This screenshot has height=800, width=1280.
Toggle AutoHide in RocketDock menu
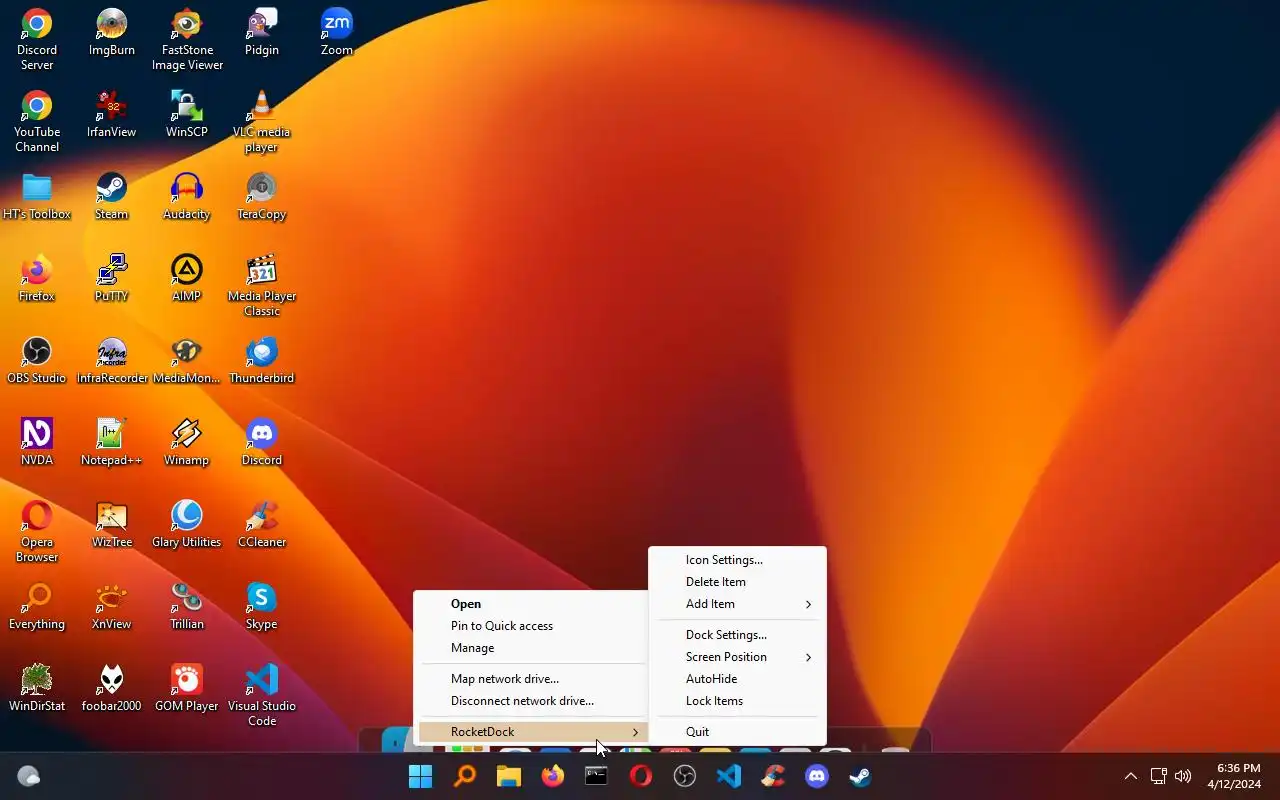point(737,679)
